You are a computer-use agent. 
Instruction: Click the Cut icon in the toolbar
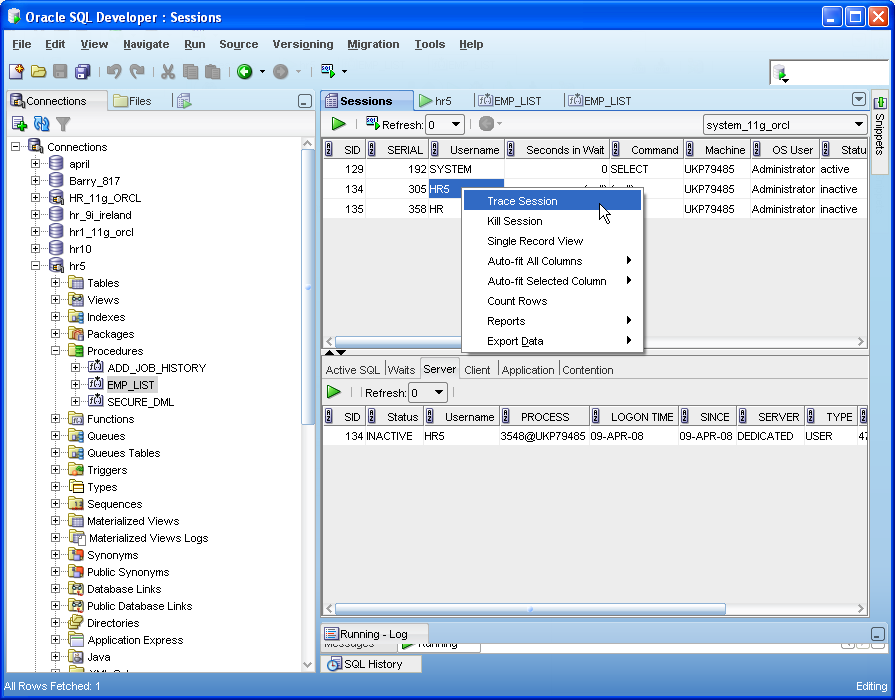[x=166, y=71]
